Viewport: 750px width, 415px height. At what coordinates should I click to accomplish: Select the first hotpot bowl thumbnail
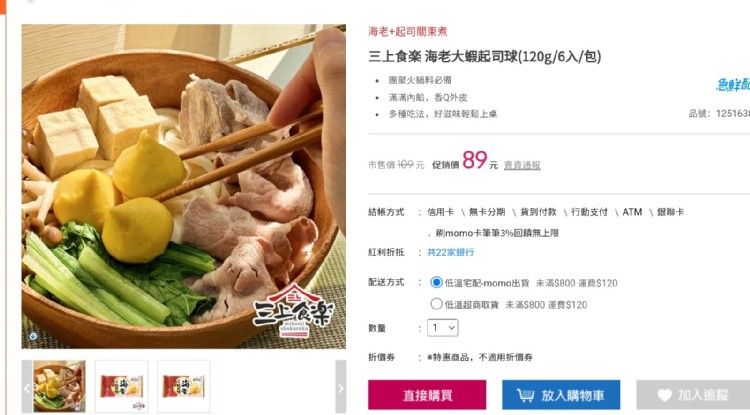click(59, 386)
